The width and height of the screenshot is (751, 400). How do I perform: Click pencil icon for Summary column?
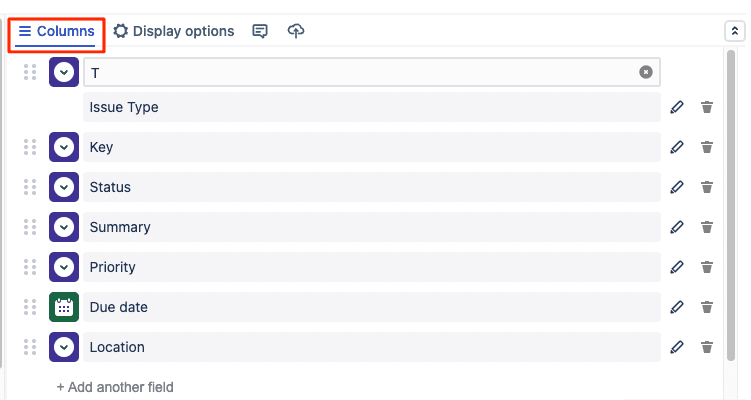[x=677, y=227]
